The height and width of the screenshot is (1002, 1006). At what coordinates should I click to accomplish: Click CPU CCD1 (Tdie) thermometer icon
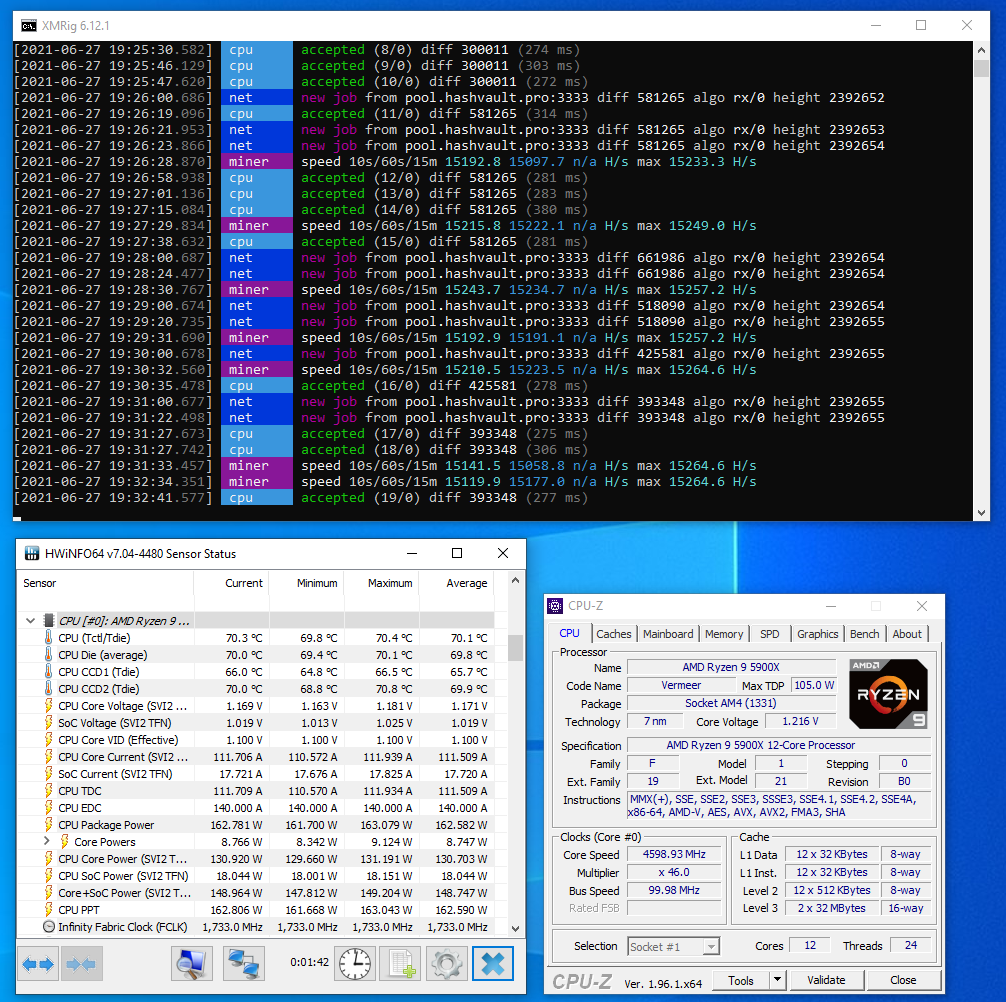pyautogui.click(x=49, y=672)
